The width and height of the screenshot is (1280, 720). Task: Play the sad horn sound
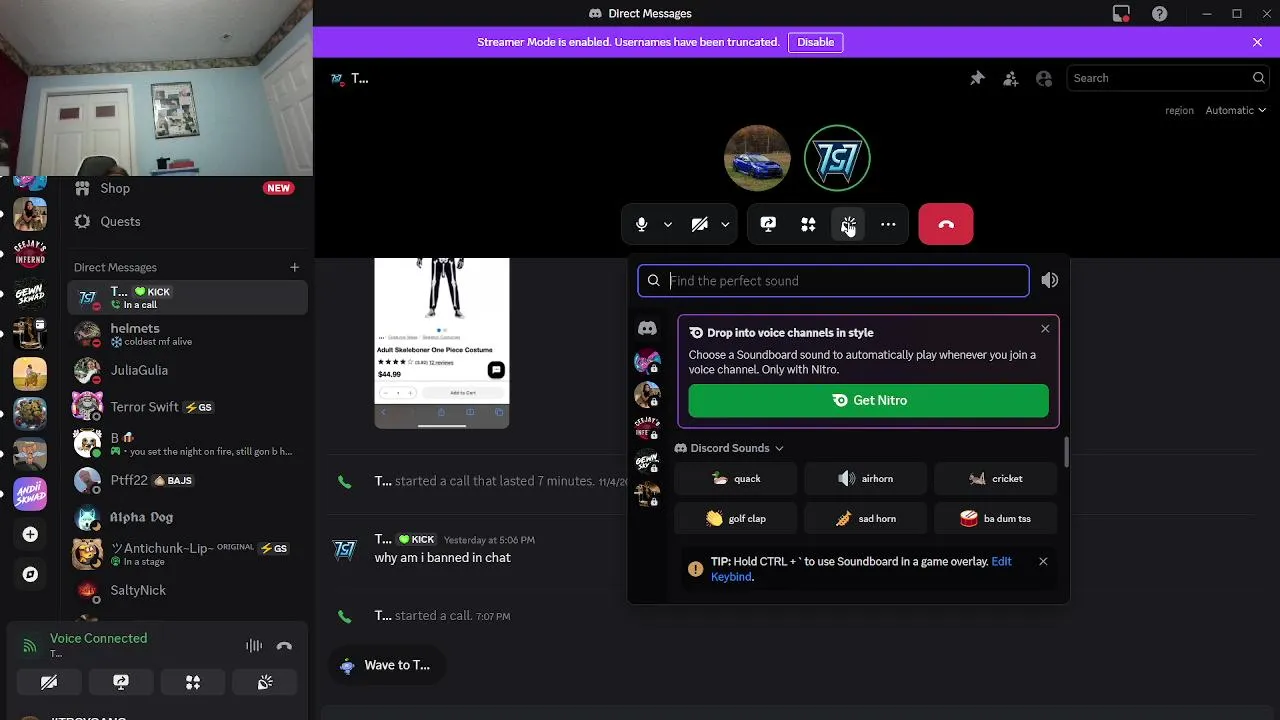point(865,519)
